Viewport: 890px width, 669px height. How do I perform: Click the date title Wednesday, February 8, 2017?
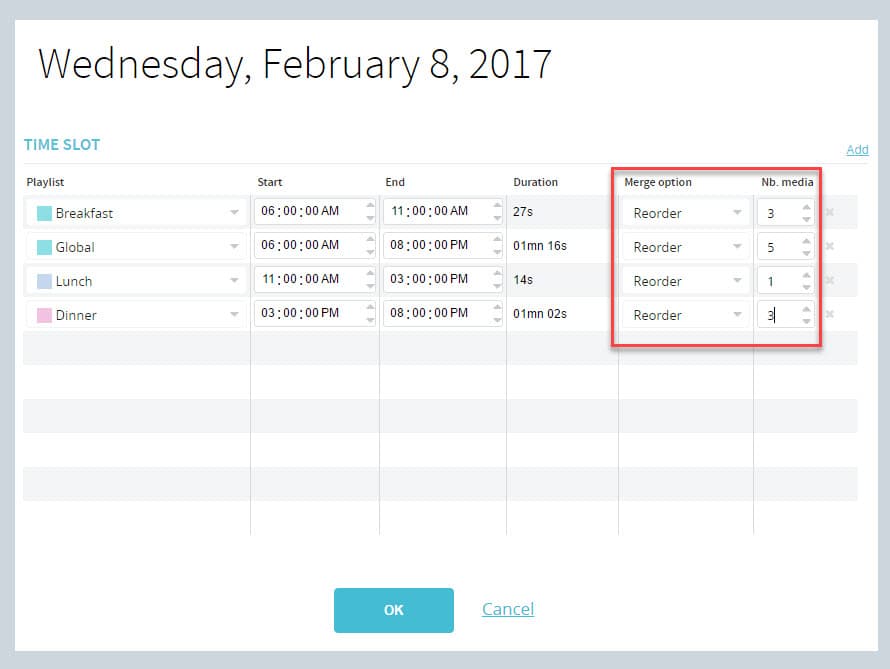click(295, 64)
